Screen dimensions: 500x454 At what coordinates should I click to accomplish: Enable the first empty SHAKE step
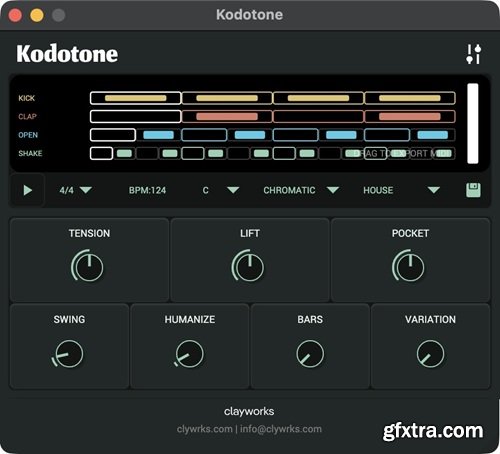pos(101,153)
